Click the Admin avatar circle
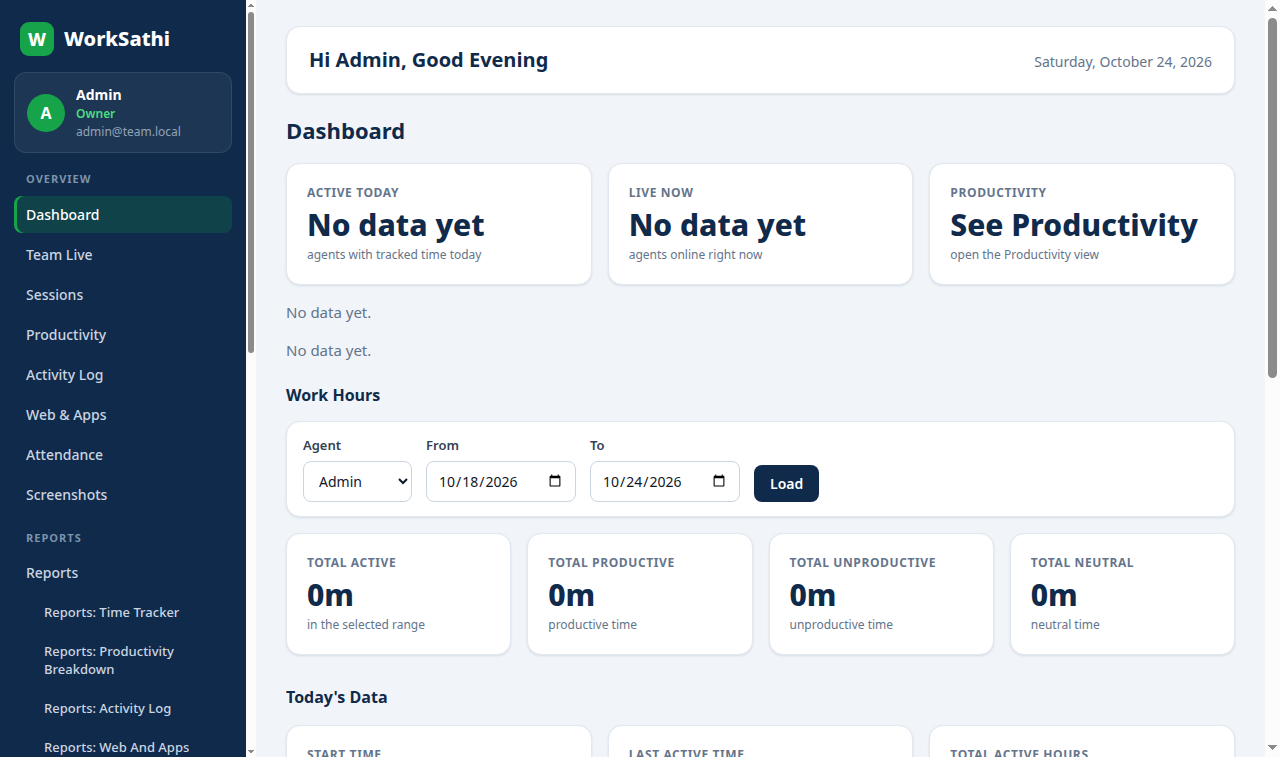1280x757 pixels. tap(45, 113)
